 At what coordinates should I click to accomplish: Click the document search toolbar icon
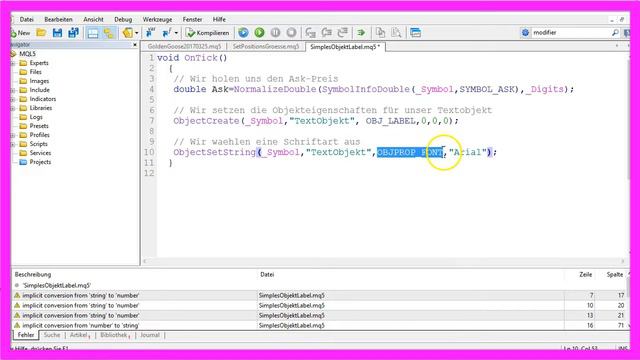[x=396, y=33]
